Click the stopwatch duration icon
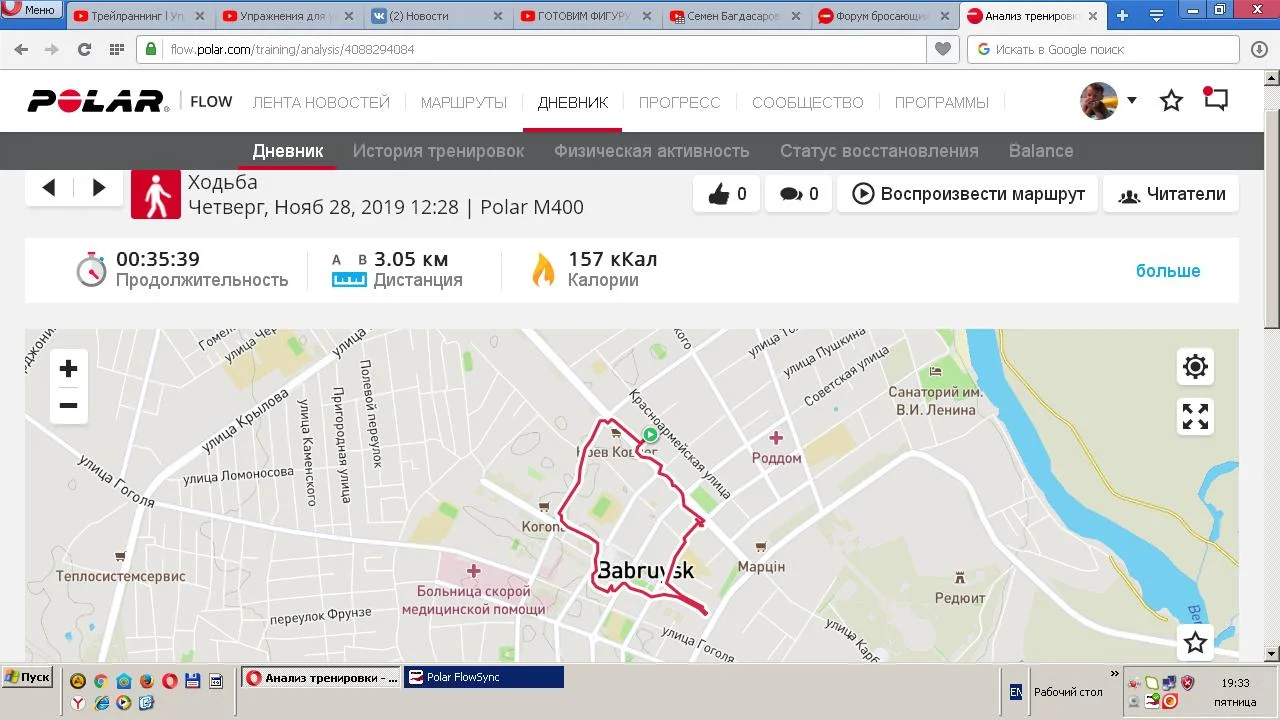Screen dimensions: 1280x720 (91, 269)
